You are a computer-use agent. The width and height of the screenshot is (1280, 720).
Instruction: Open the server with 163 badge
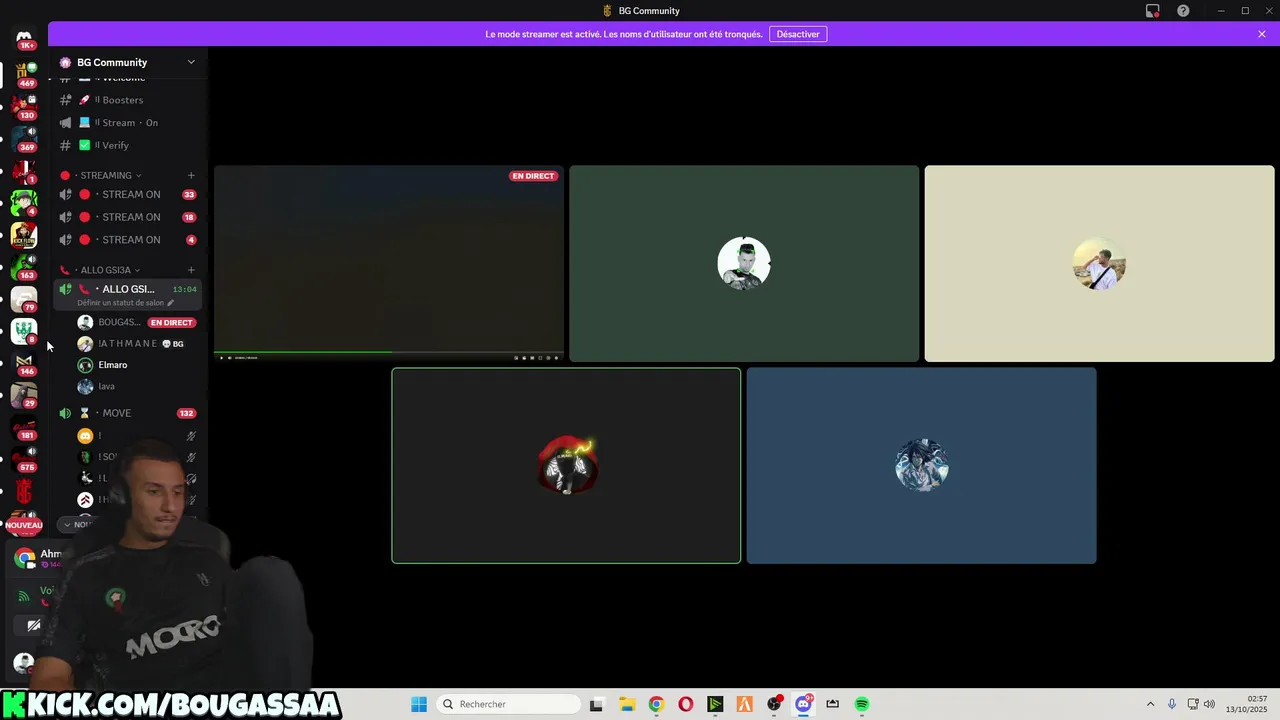24,266
